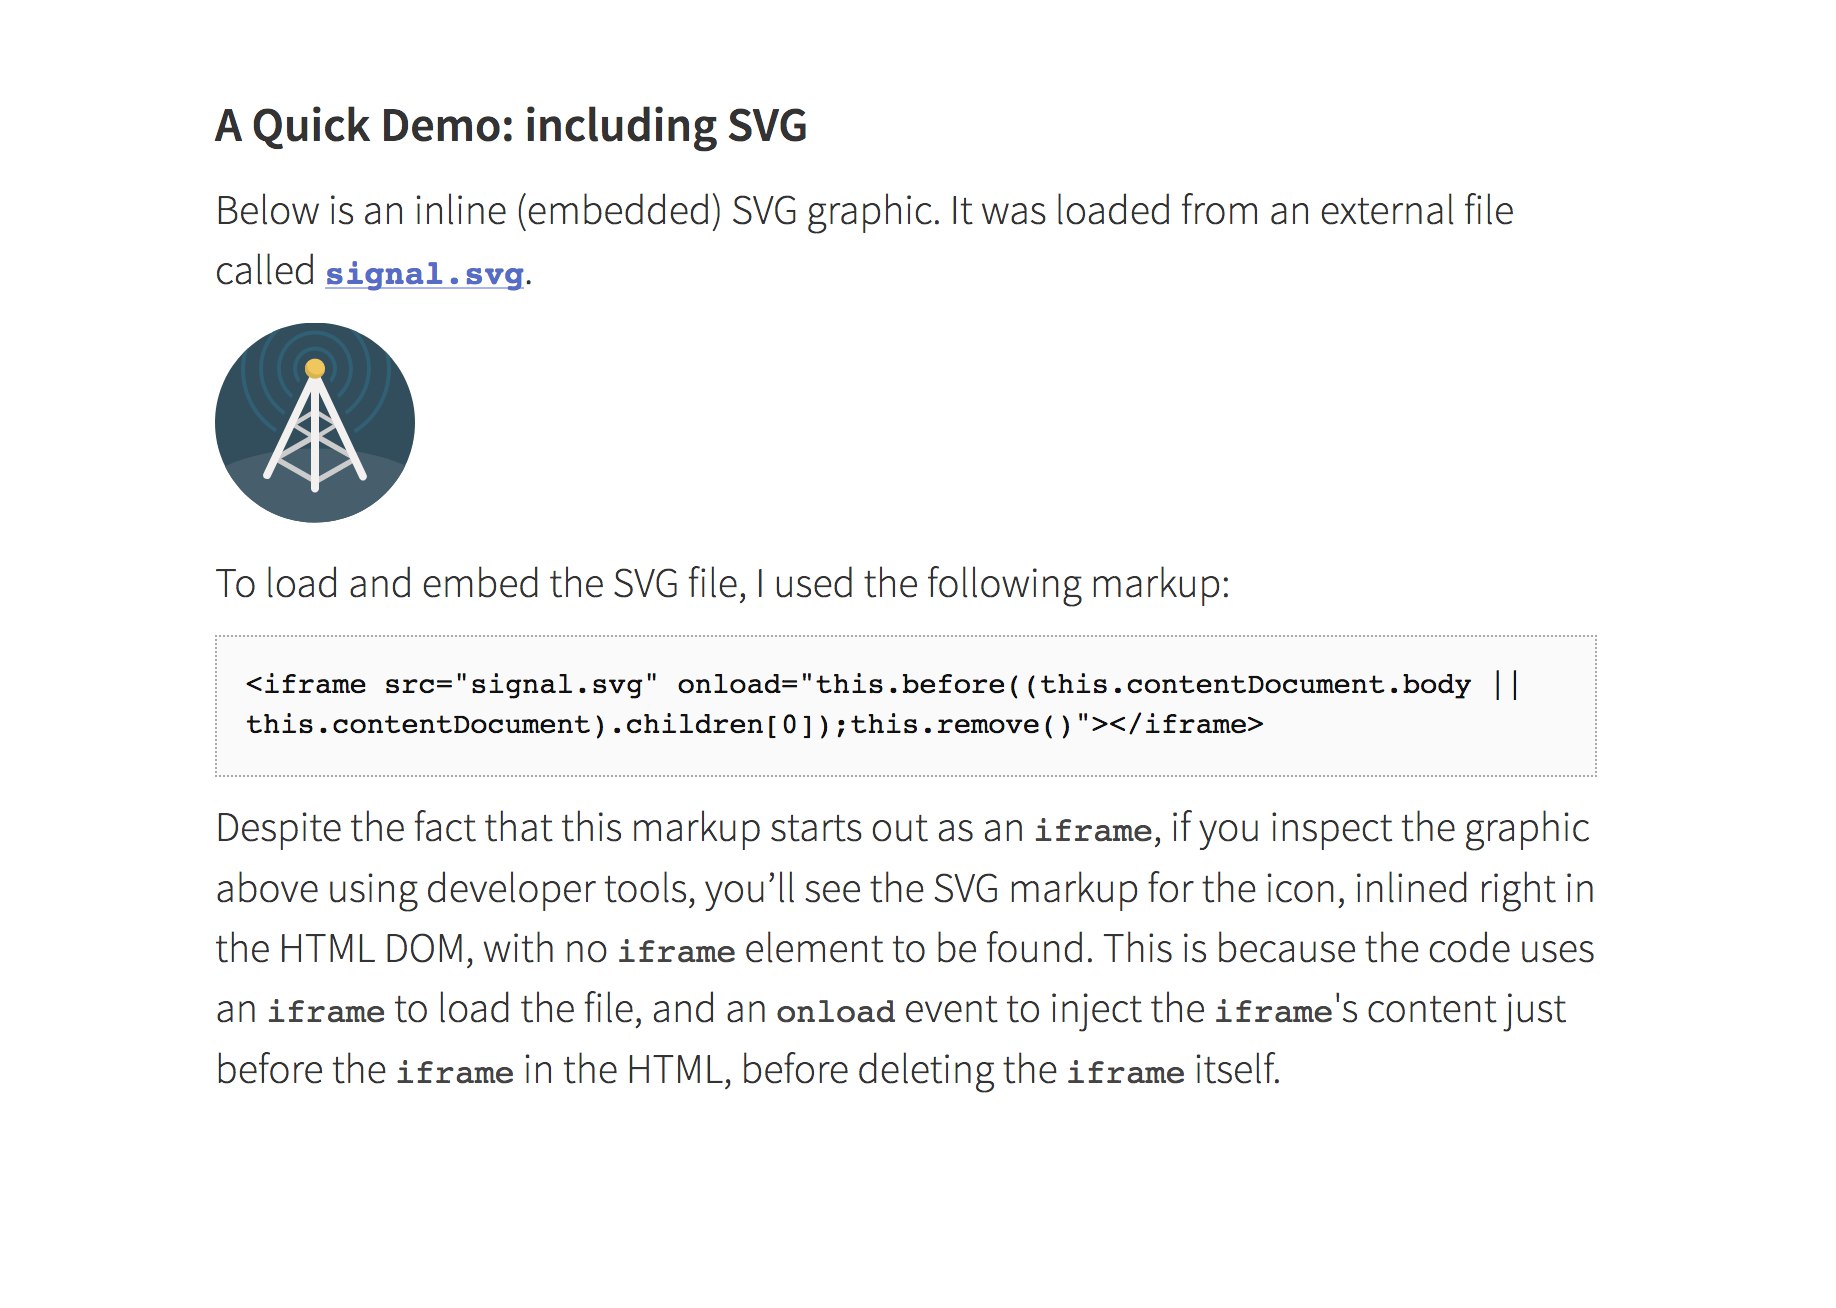
Task: Open the signal.svg link
Action: [424, 274]
